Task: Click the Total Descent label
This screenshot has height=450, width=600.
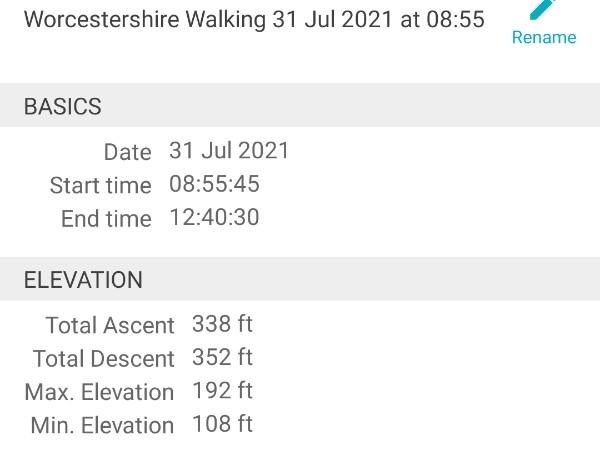Action: (104, 359)
